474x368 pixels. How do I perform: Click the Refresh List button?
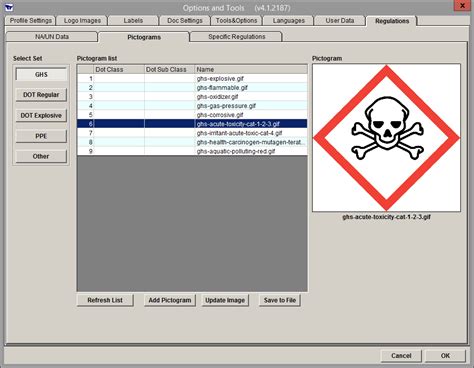(105, 300)
